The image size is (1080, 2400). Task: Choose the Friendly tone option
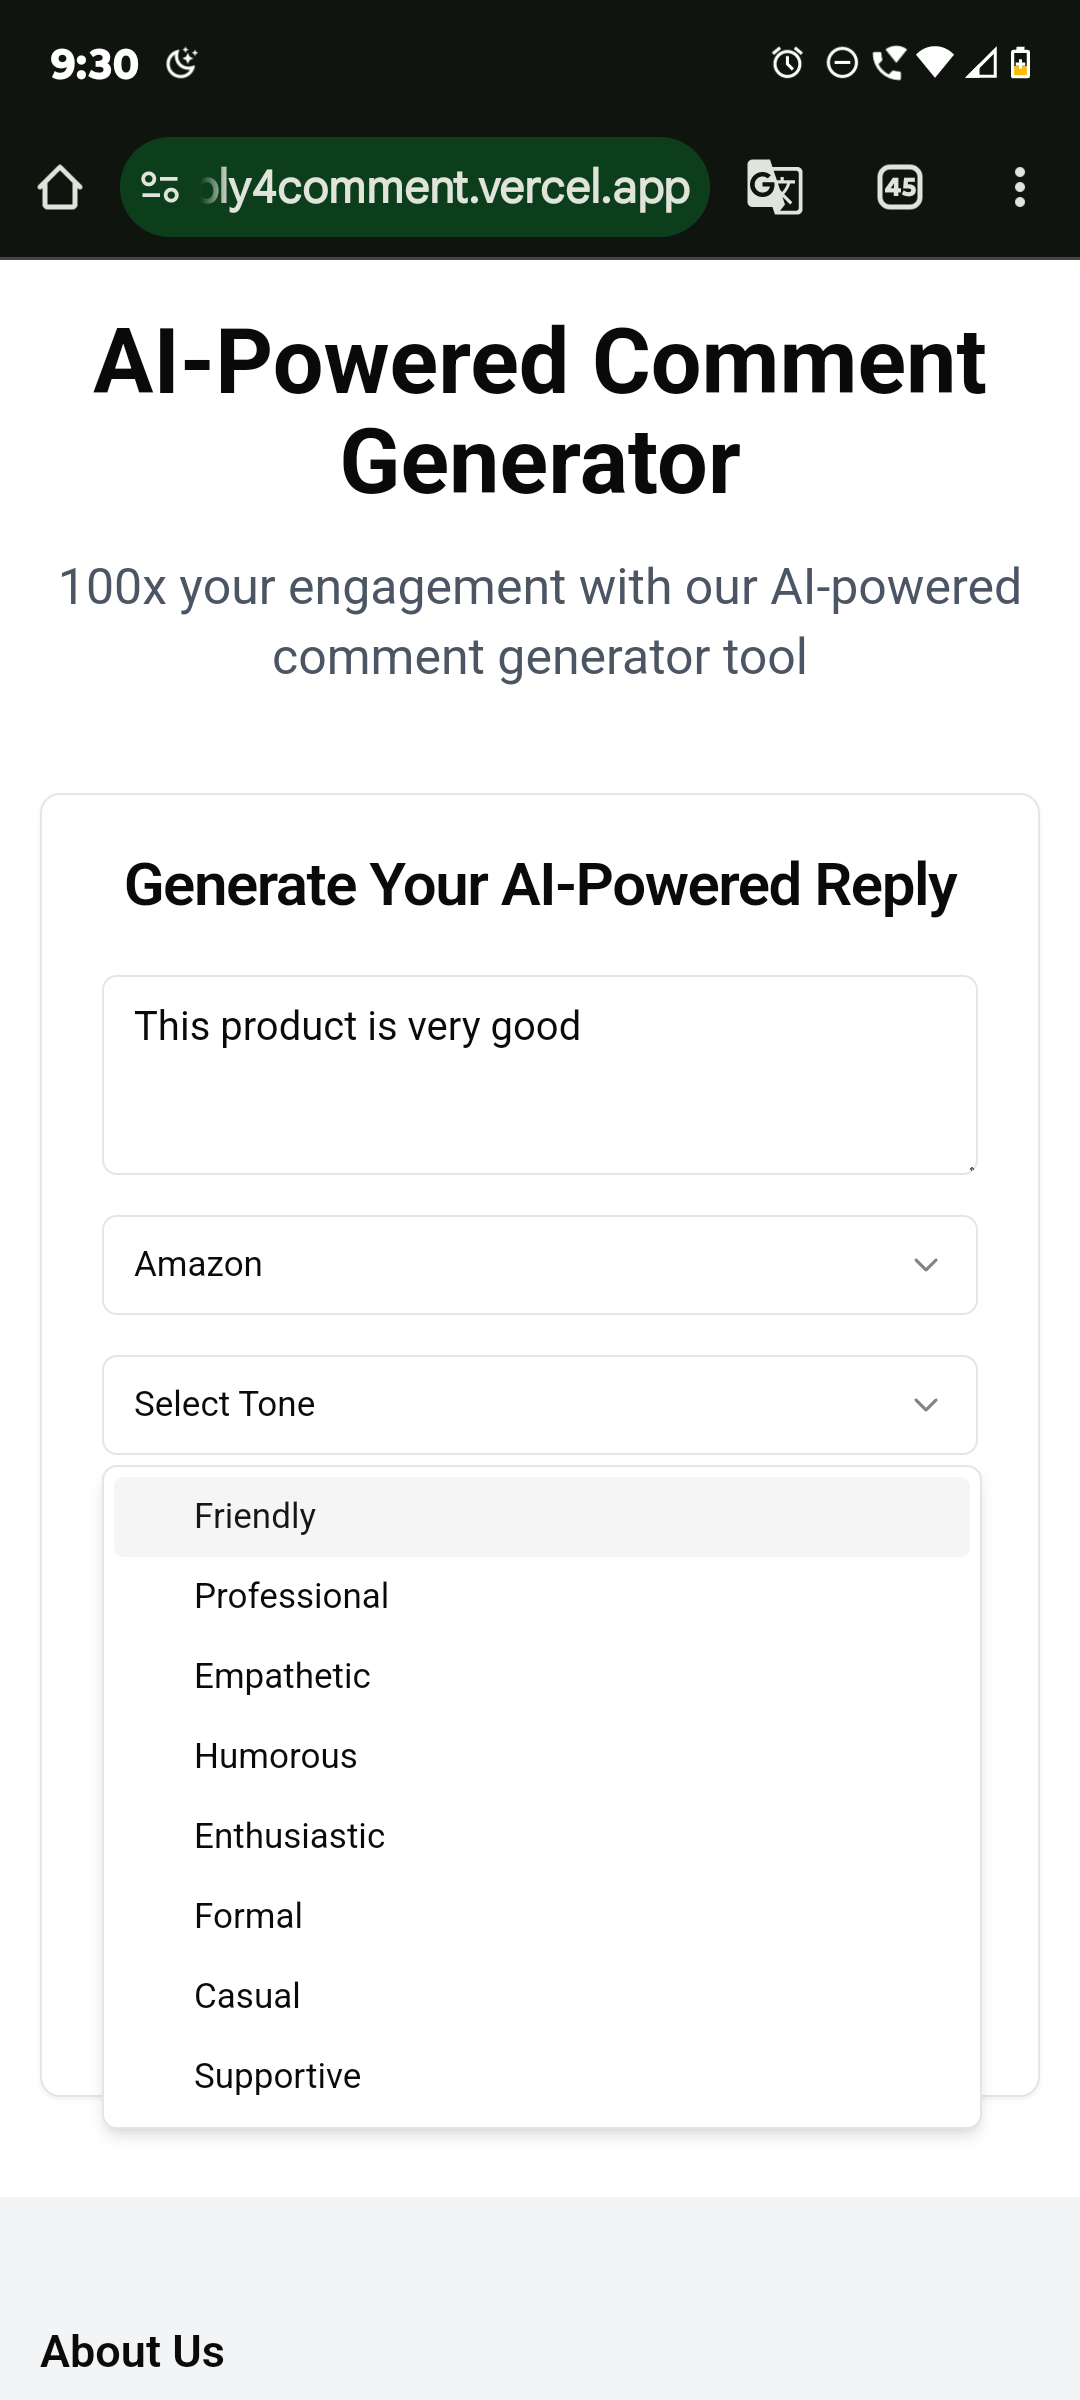tap(542, 1516)
